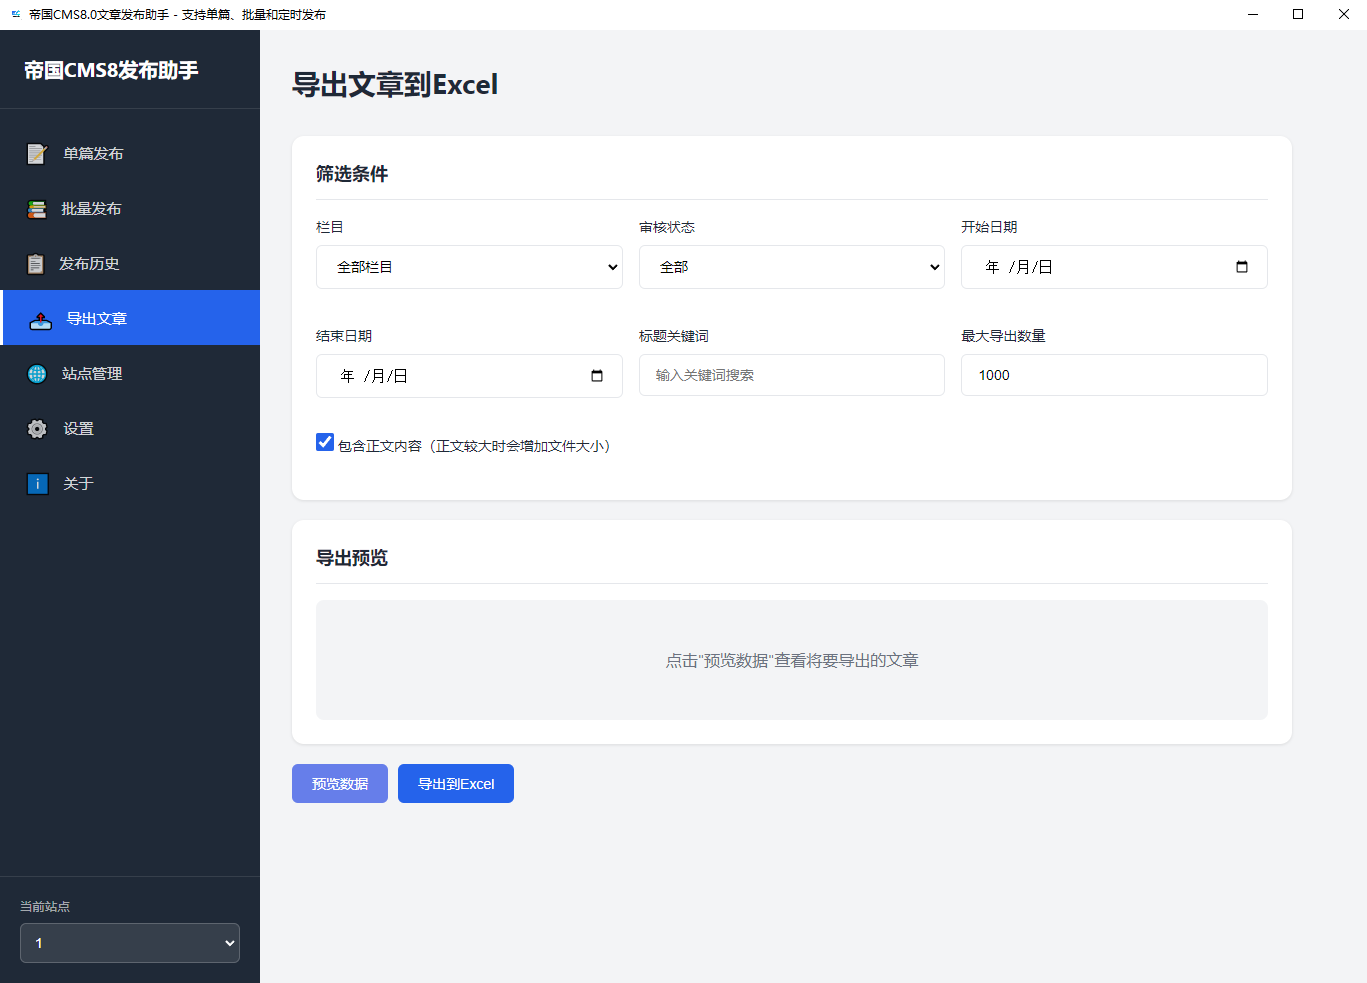Screen dimensions: 1367x983
Task: Open the calendar picker in 开始日期 field
Action: (x=1241, y=267)
